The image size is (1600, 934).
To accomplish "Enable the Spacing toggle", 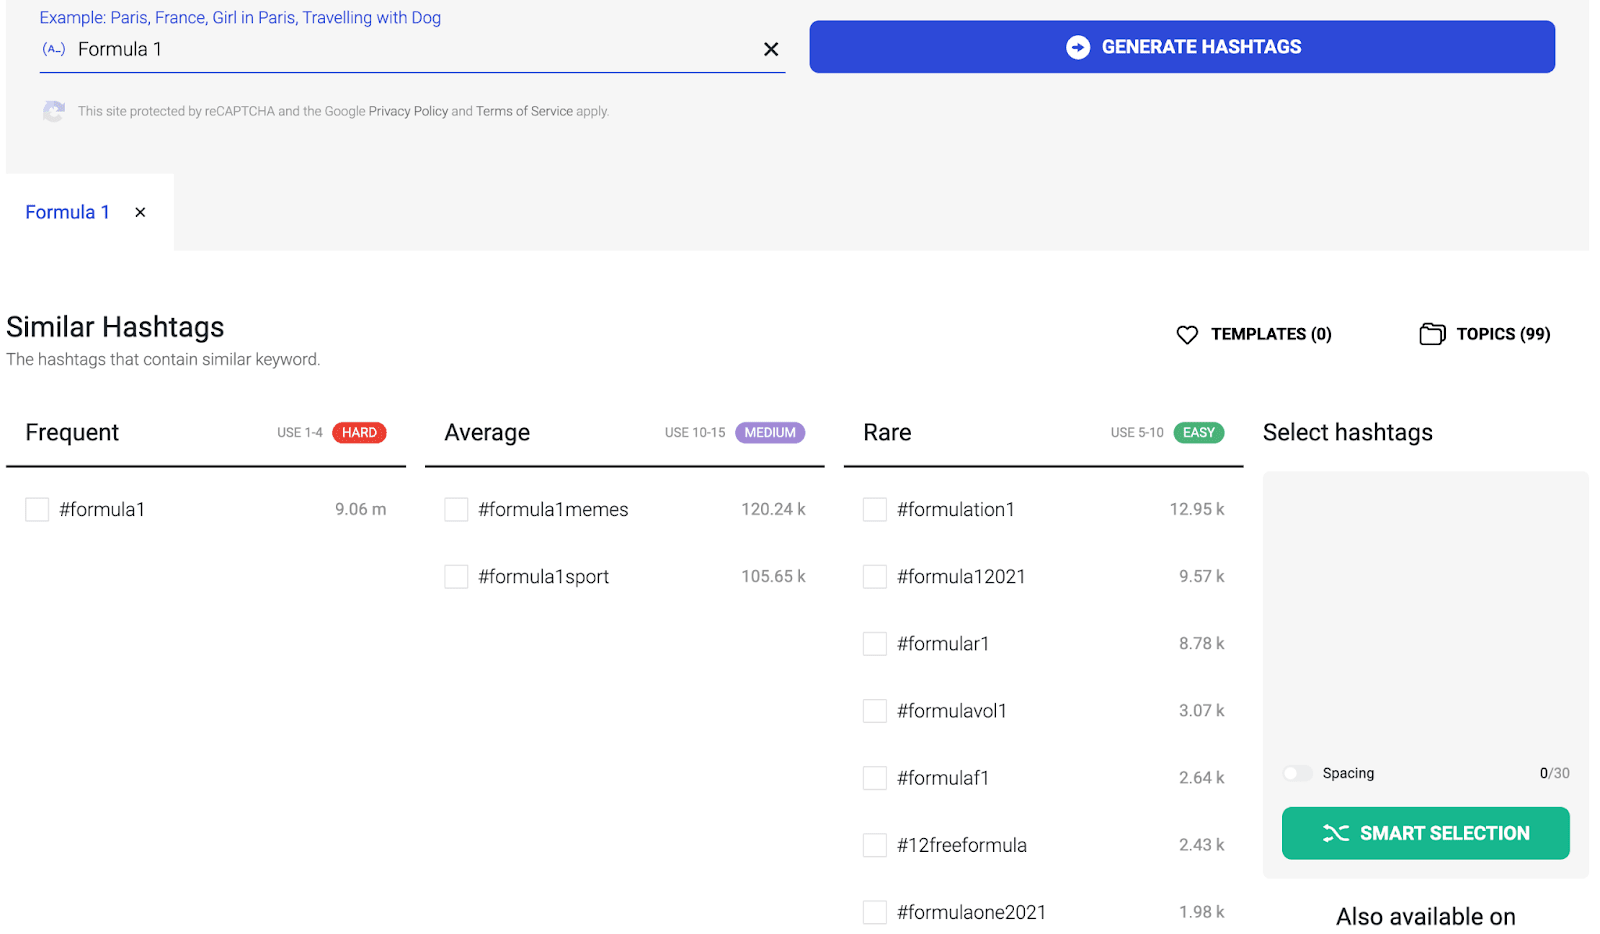I will (x=1297, y=773).
